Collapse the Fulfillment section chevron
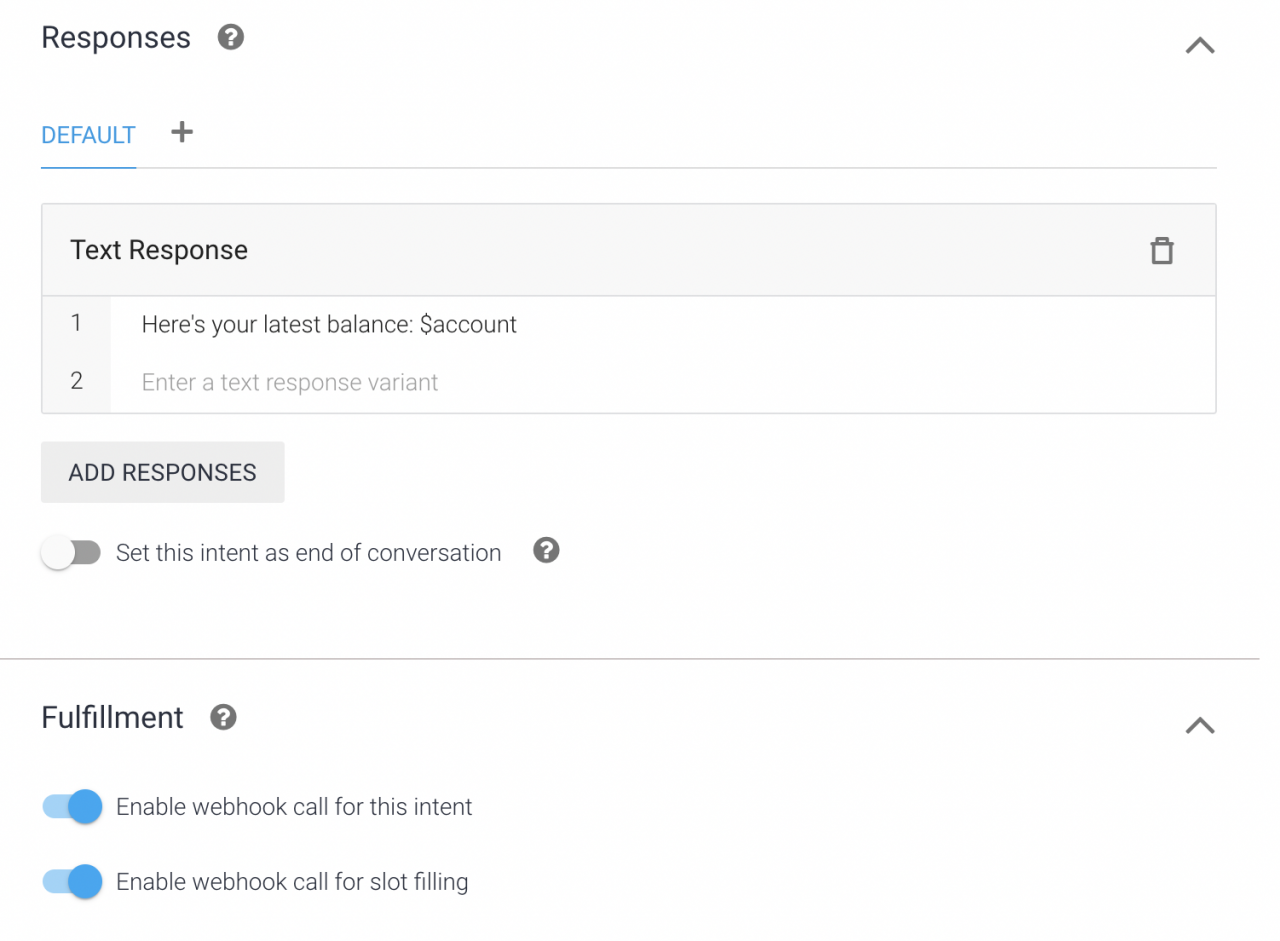This screenshot has height=941, width=1280. (x=1199, y=725)
